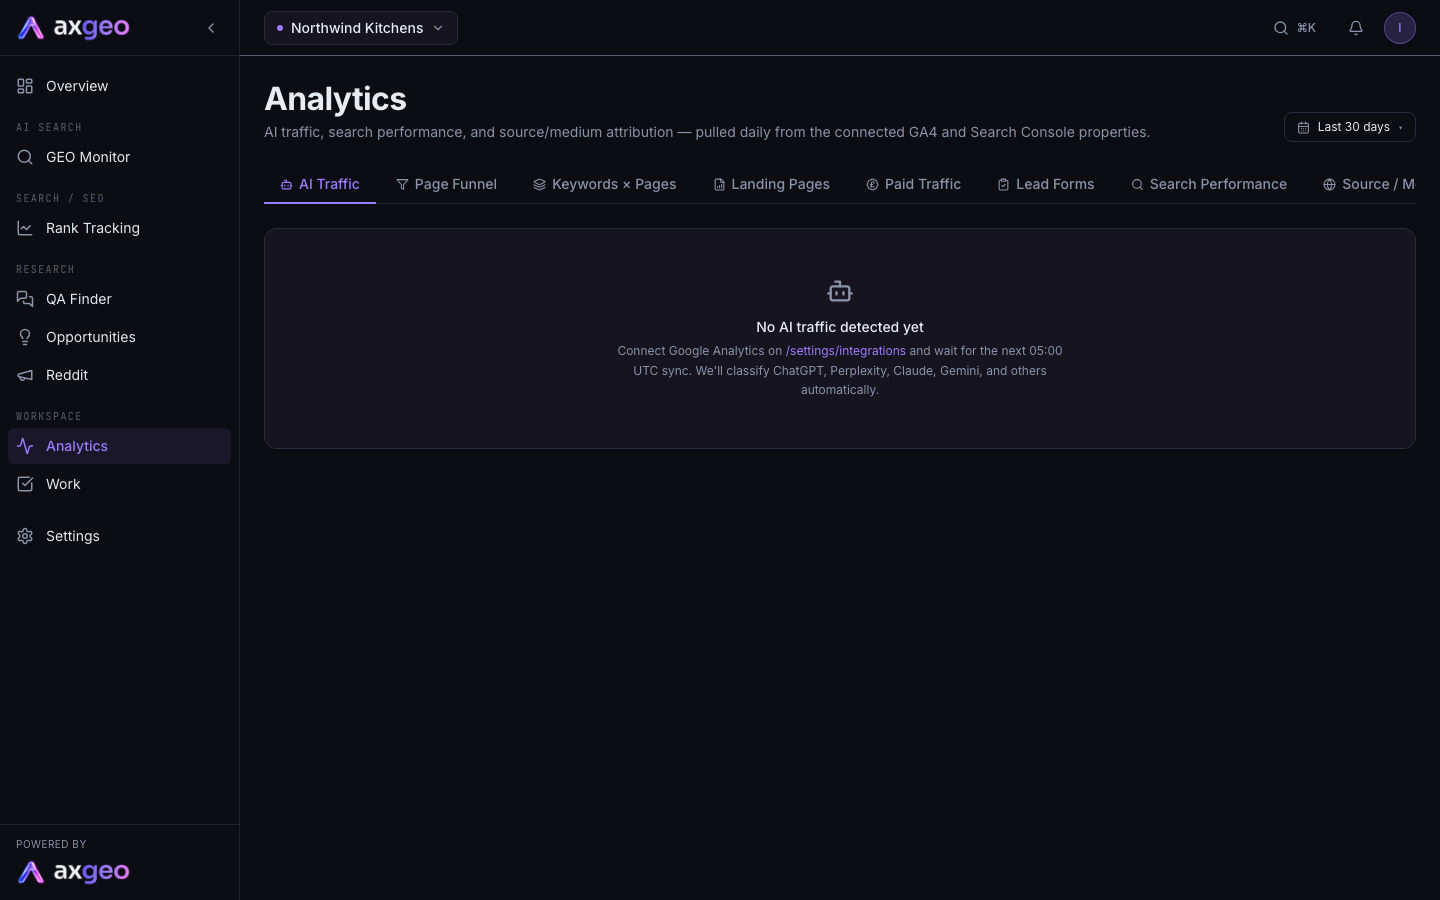Click the axgeo logo in the sidebar footer

point(74,872)
